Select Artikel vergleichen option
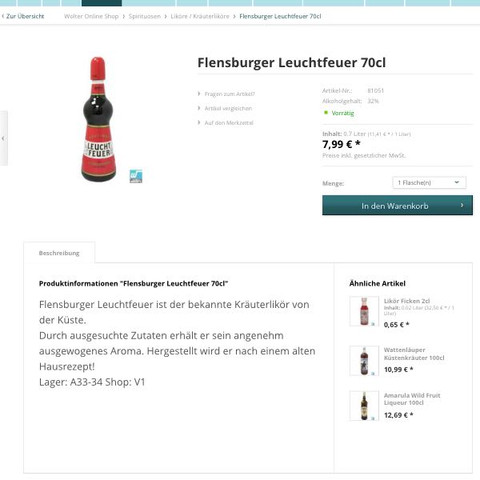The height and width of the screenshot is (480, 480). click(228, 108)
